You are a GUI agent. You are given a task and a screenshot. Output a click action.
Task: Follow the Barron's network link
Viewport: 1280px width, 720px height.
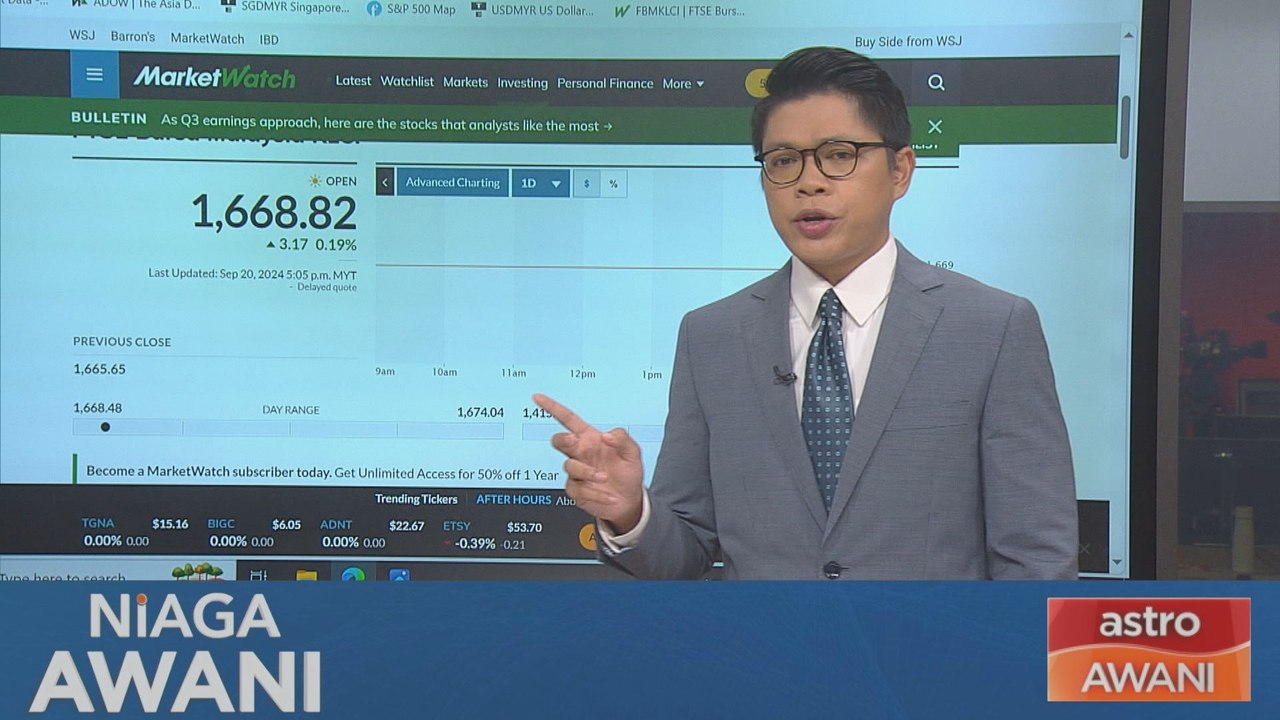(x=133, y=36)
